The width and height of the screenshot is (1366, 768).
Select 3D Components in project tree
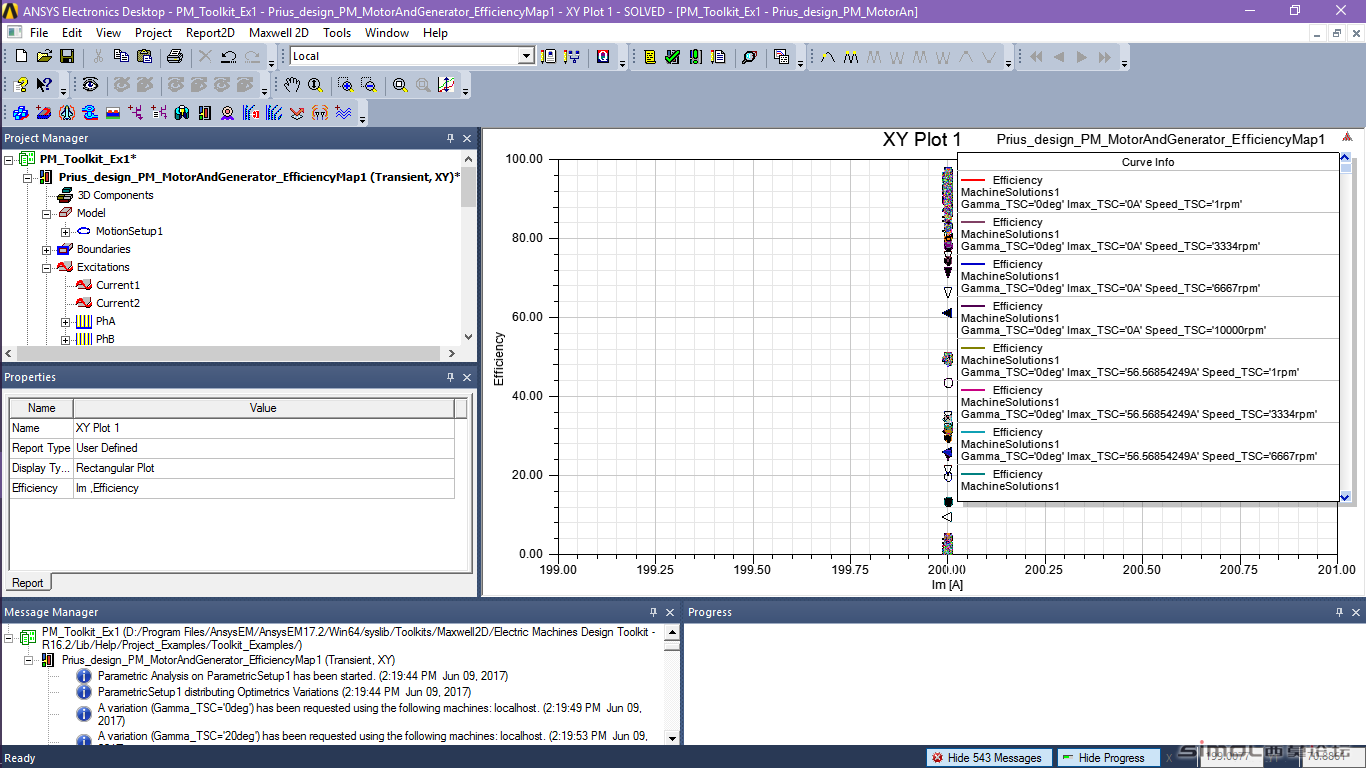click(115, 195)
